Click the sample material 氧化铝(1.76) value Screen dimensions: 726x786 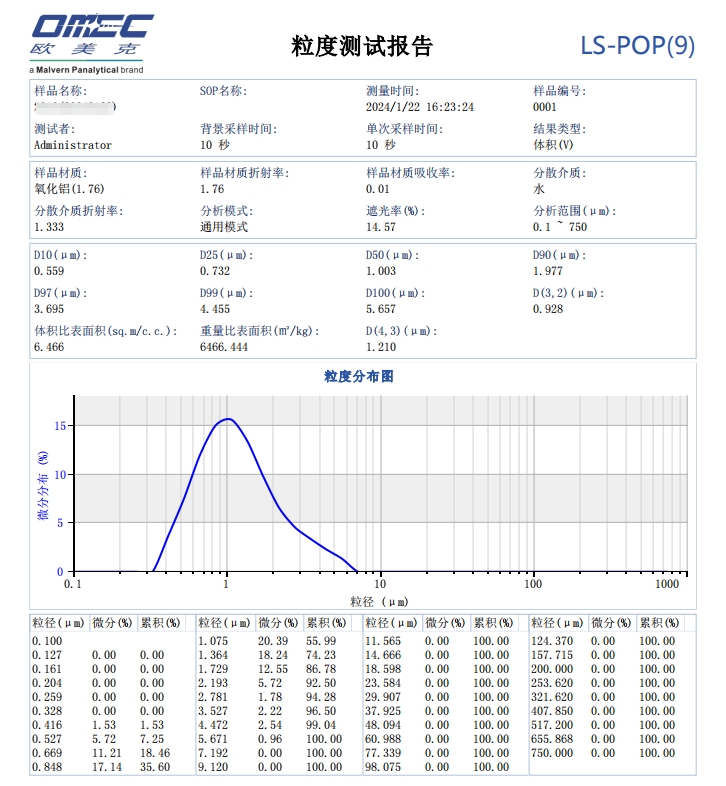(69, 189)
